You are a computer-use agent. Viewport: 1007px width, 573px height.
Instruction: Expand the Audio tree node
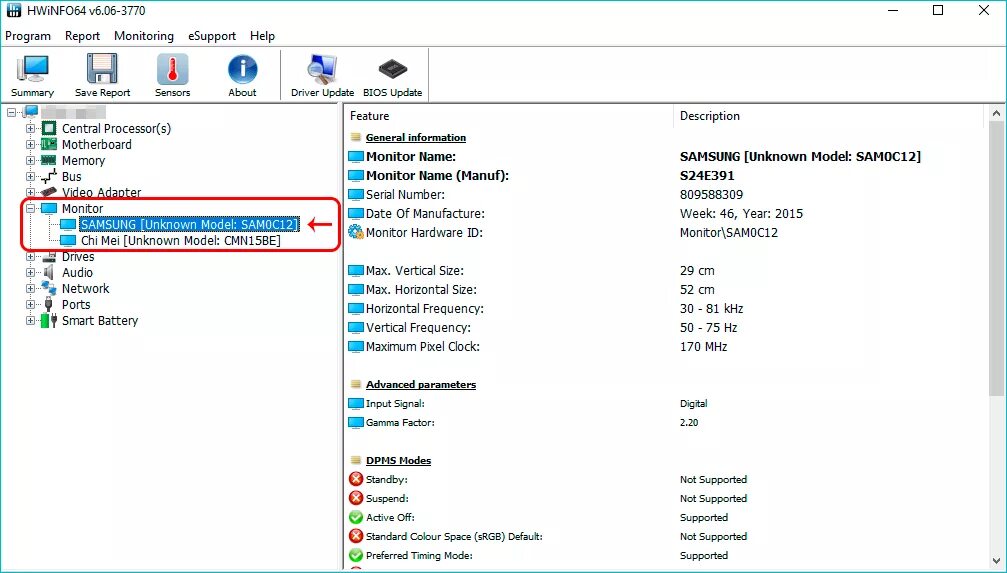(30, 272)
